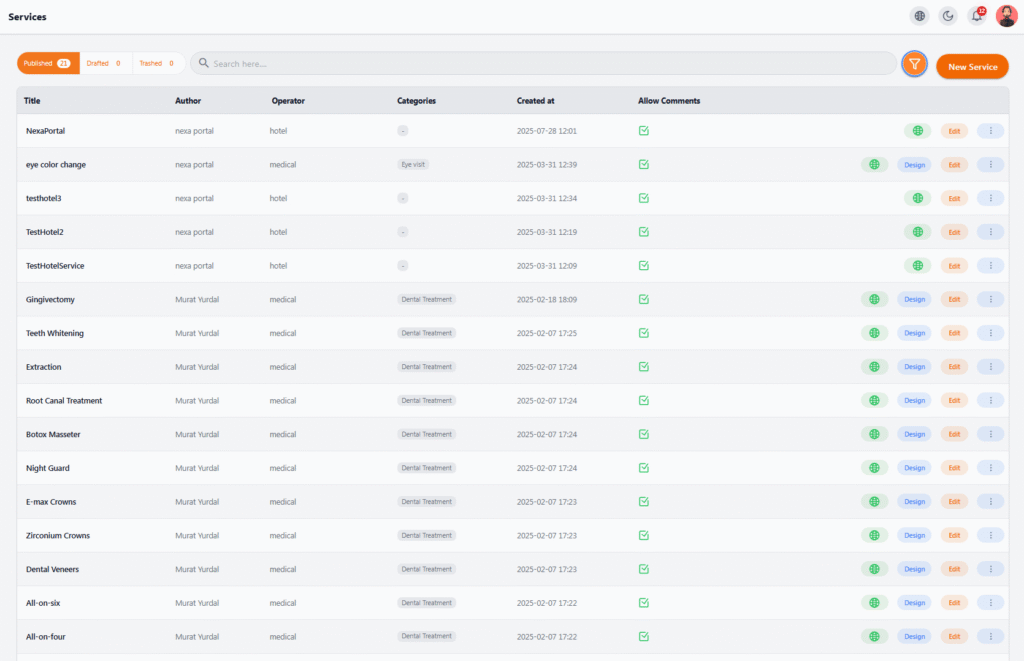This screenshot has height=661, width=1024.
Task: Toggle Allow Comments checkbox for Teeth Whitening
Action: pos(644,333)
